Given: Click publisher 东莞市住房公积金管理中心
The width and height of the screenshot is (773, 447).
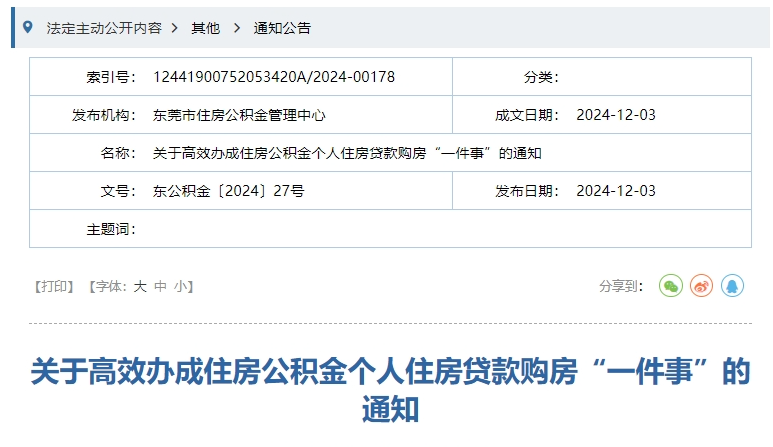Looking at the screenshot, I should (x=239, y=115).
